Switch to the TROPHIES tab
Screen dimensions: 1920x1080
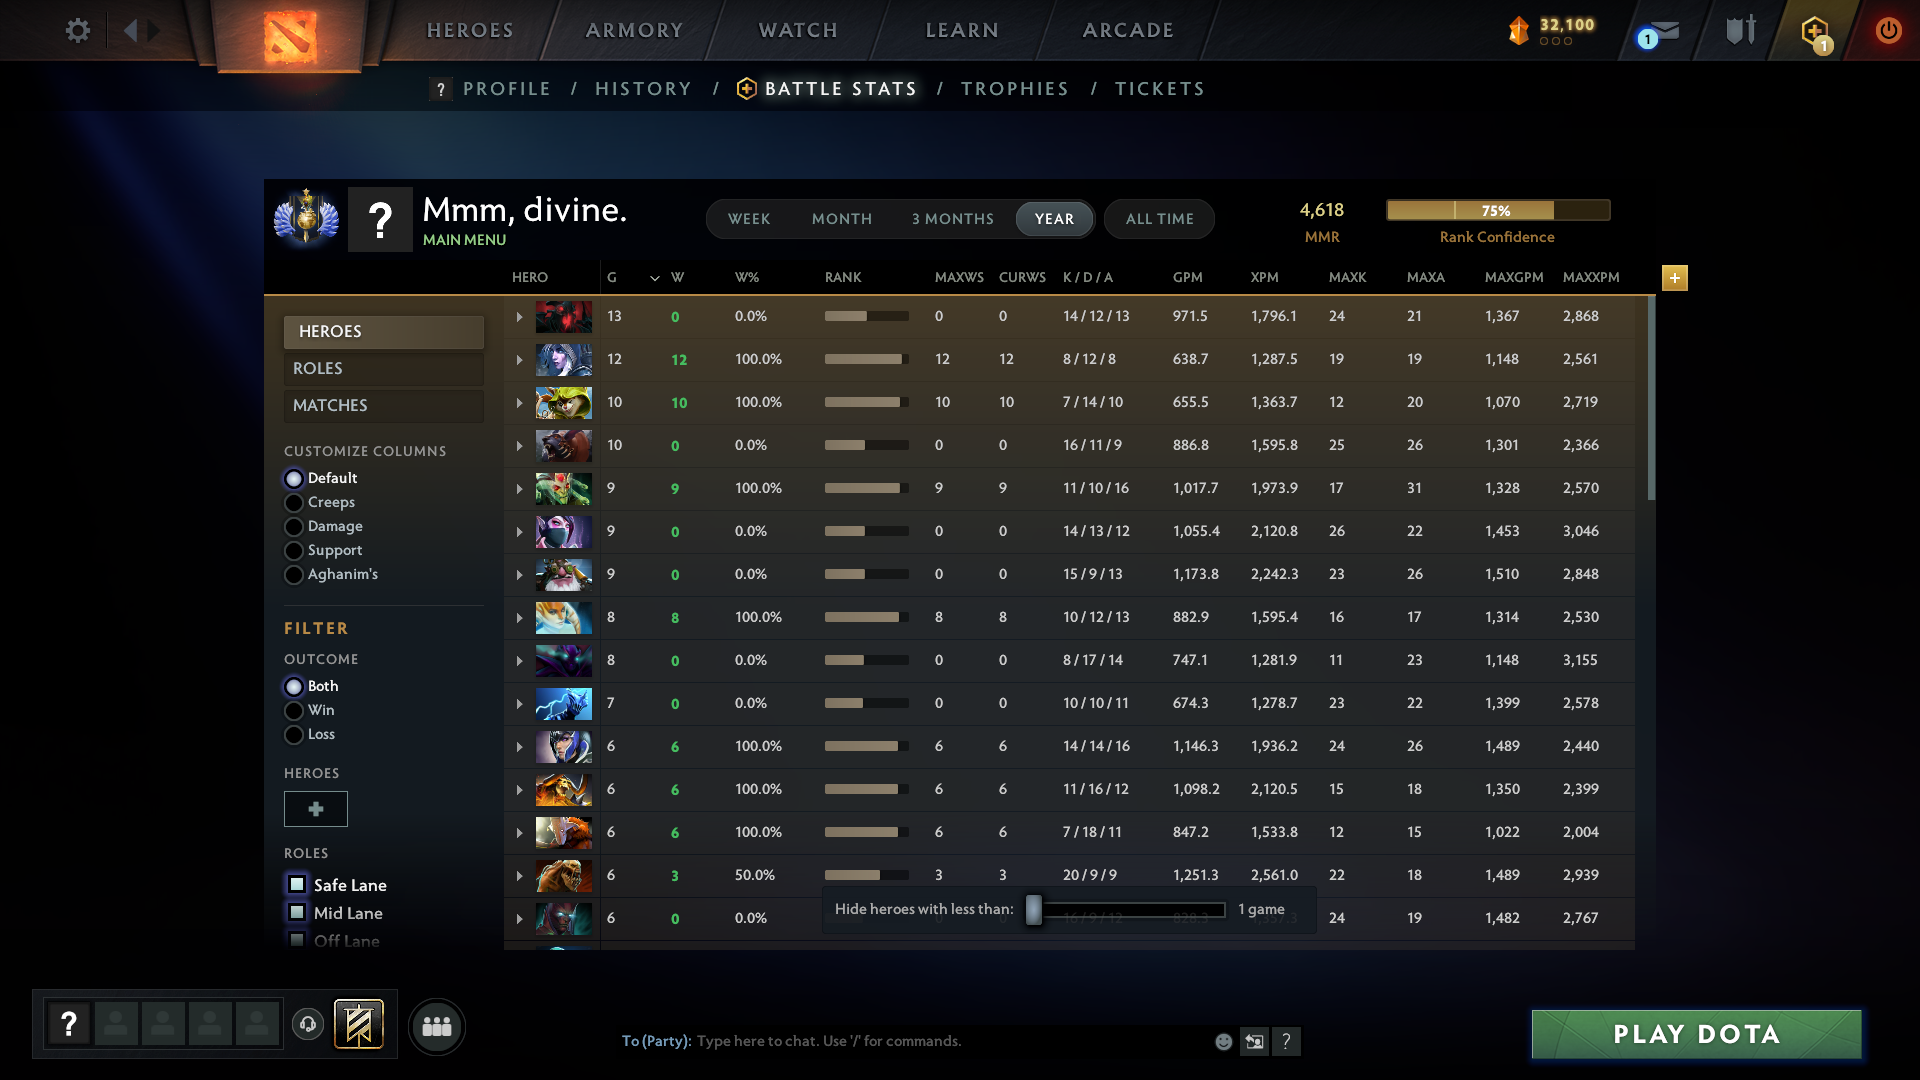click(x=1014, y=89)
